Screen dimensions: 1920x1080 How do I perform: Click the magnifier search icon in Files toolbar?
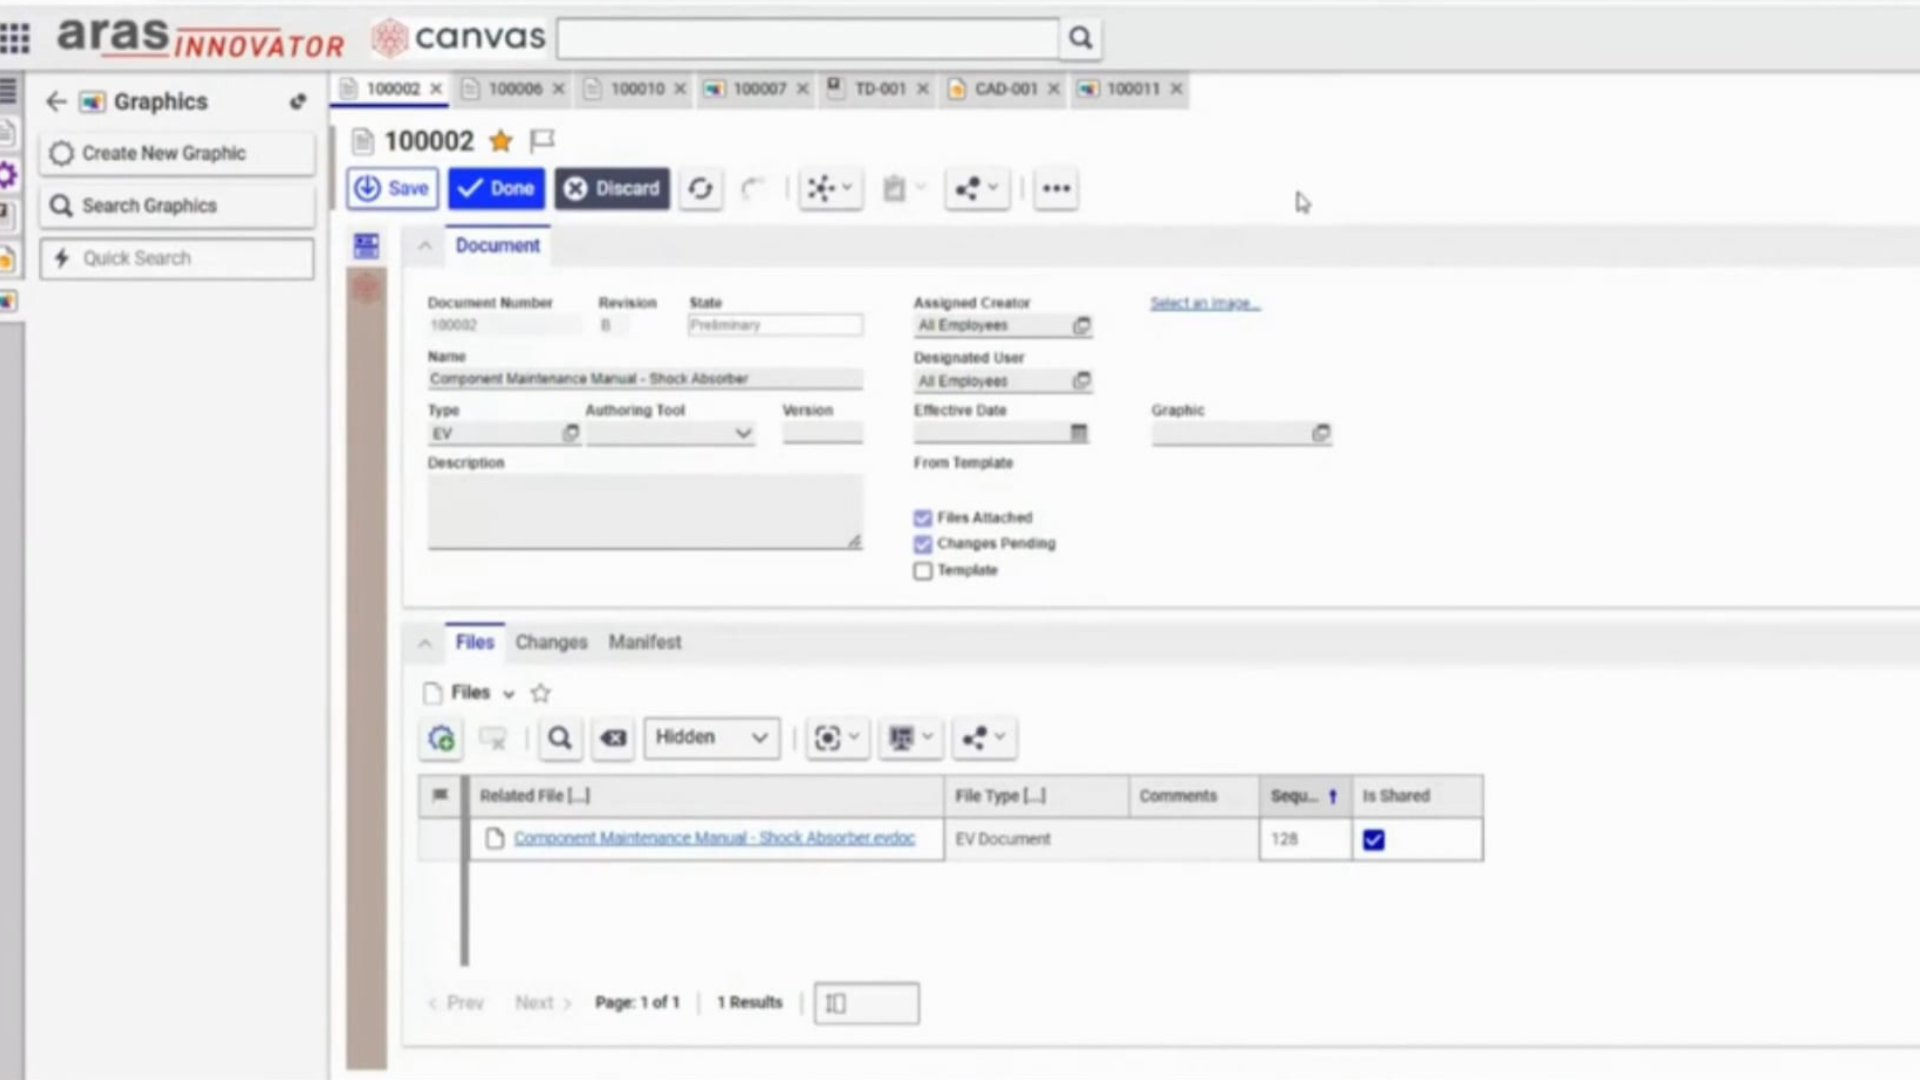click(560, 738)
